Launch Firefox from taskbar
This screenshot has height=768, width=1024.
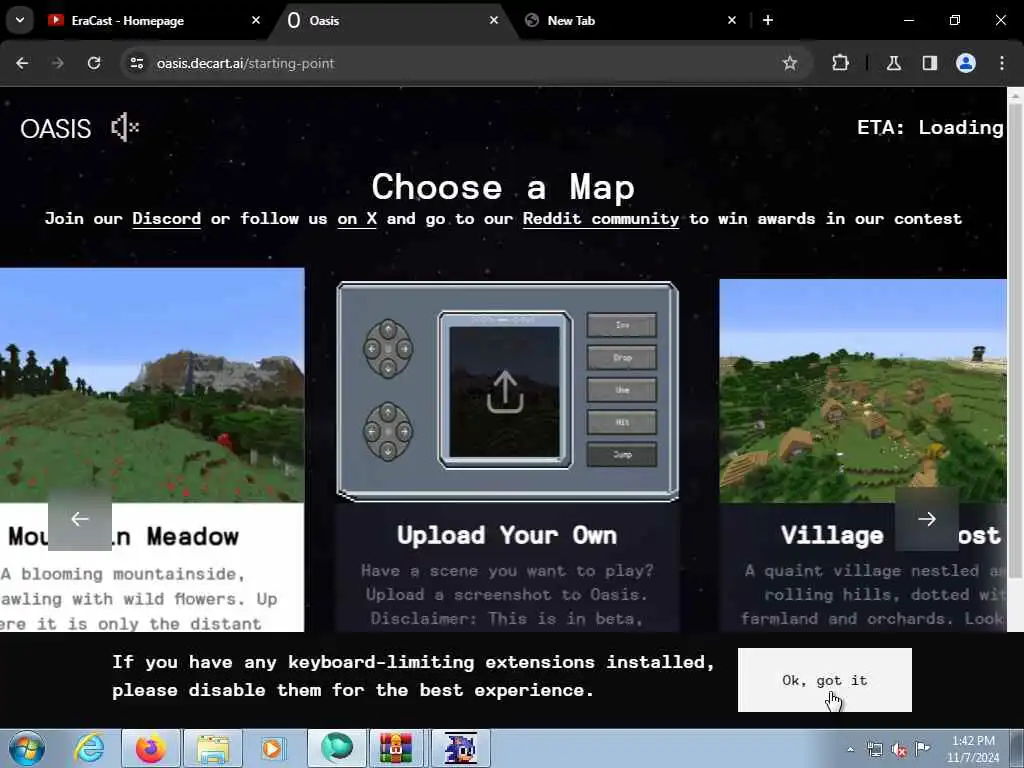[150, 748]
